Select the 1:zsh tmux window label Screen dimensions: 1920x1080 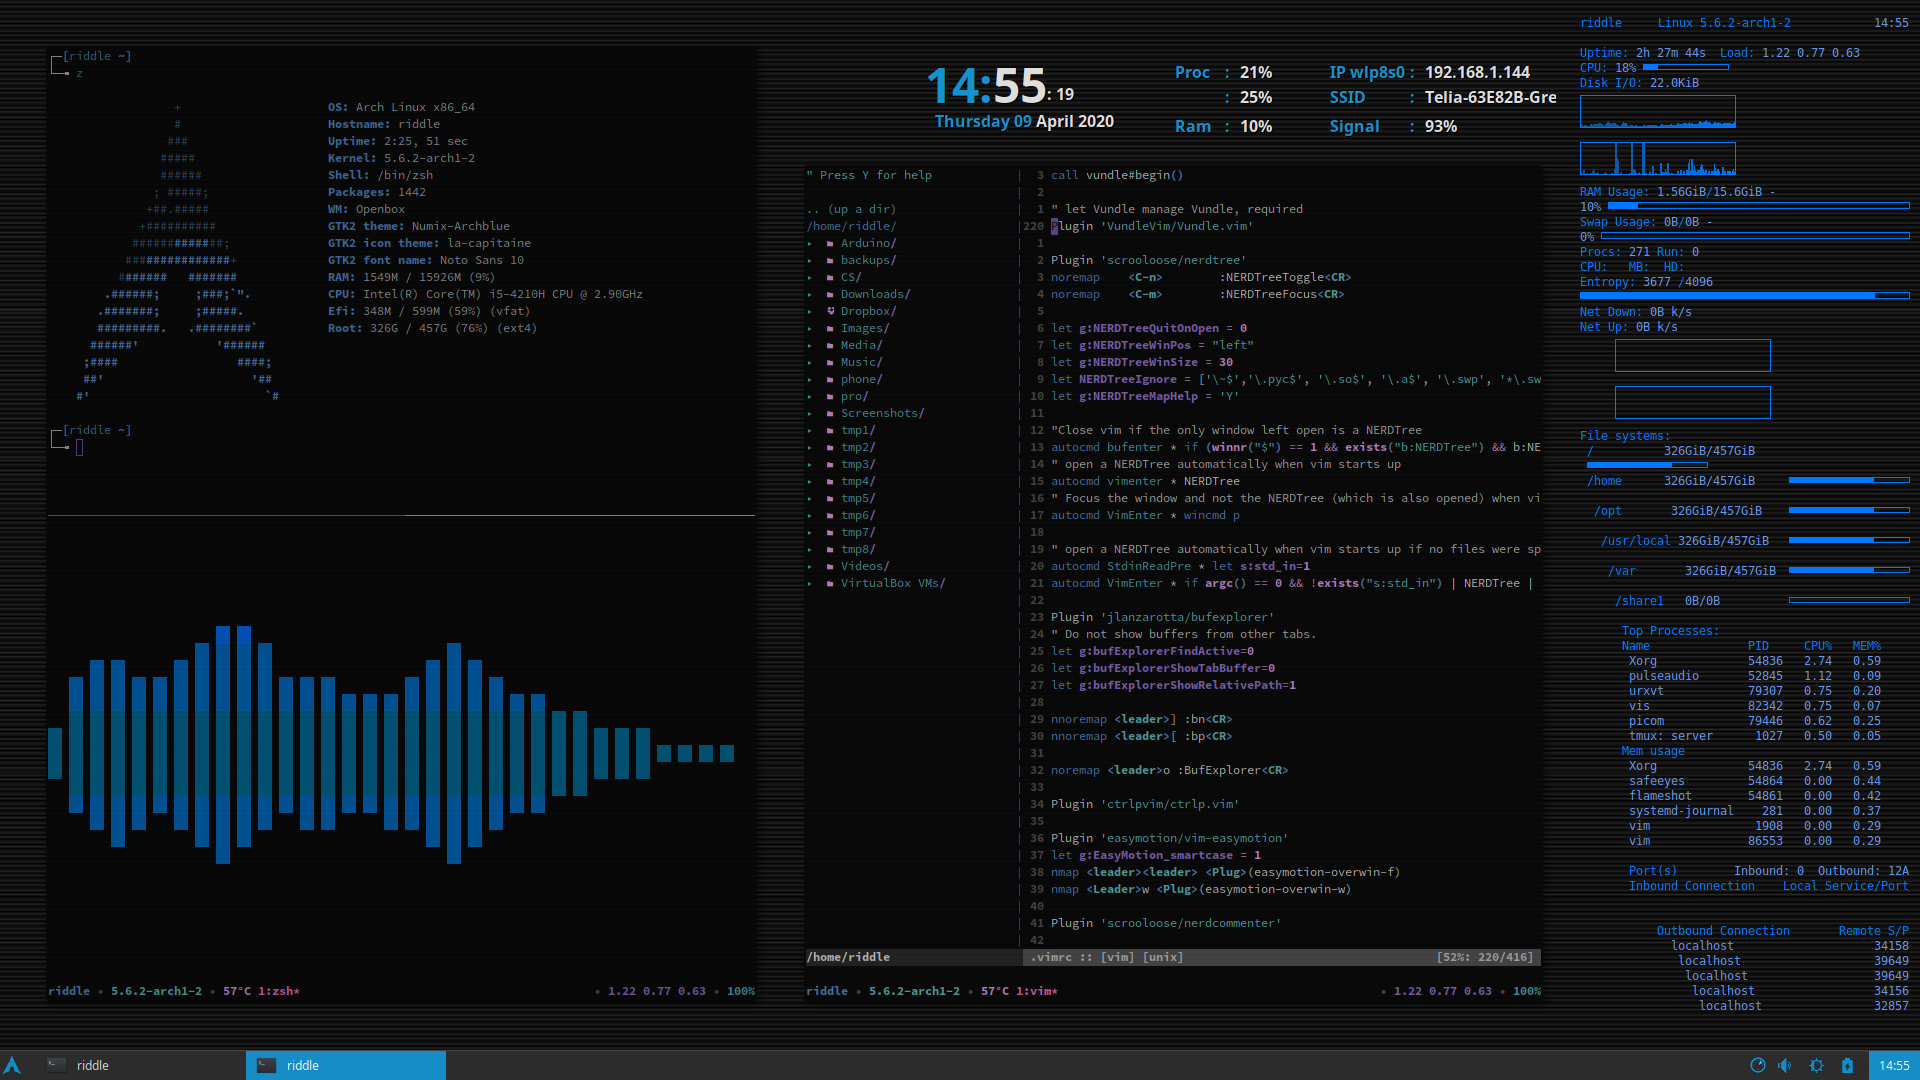(278, 991)
